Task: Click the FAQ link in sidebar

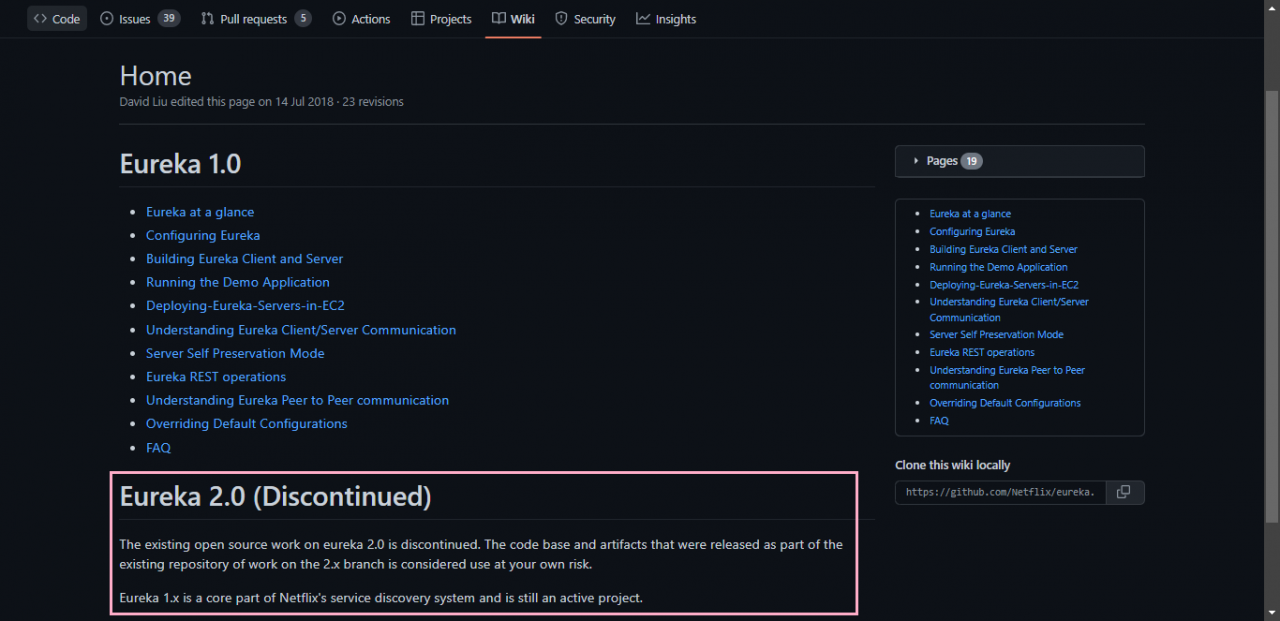Action: point(939,421)
